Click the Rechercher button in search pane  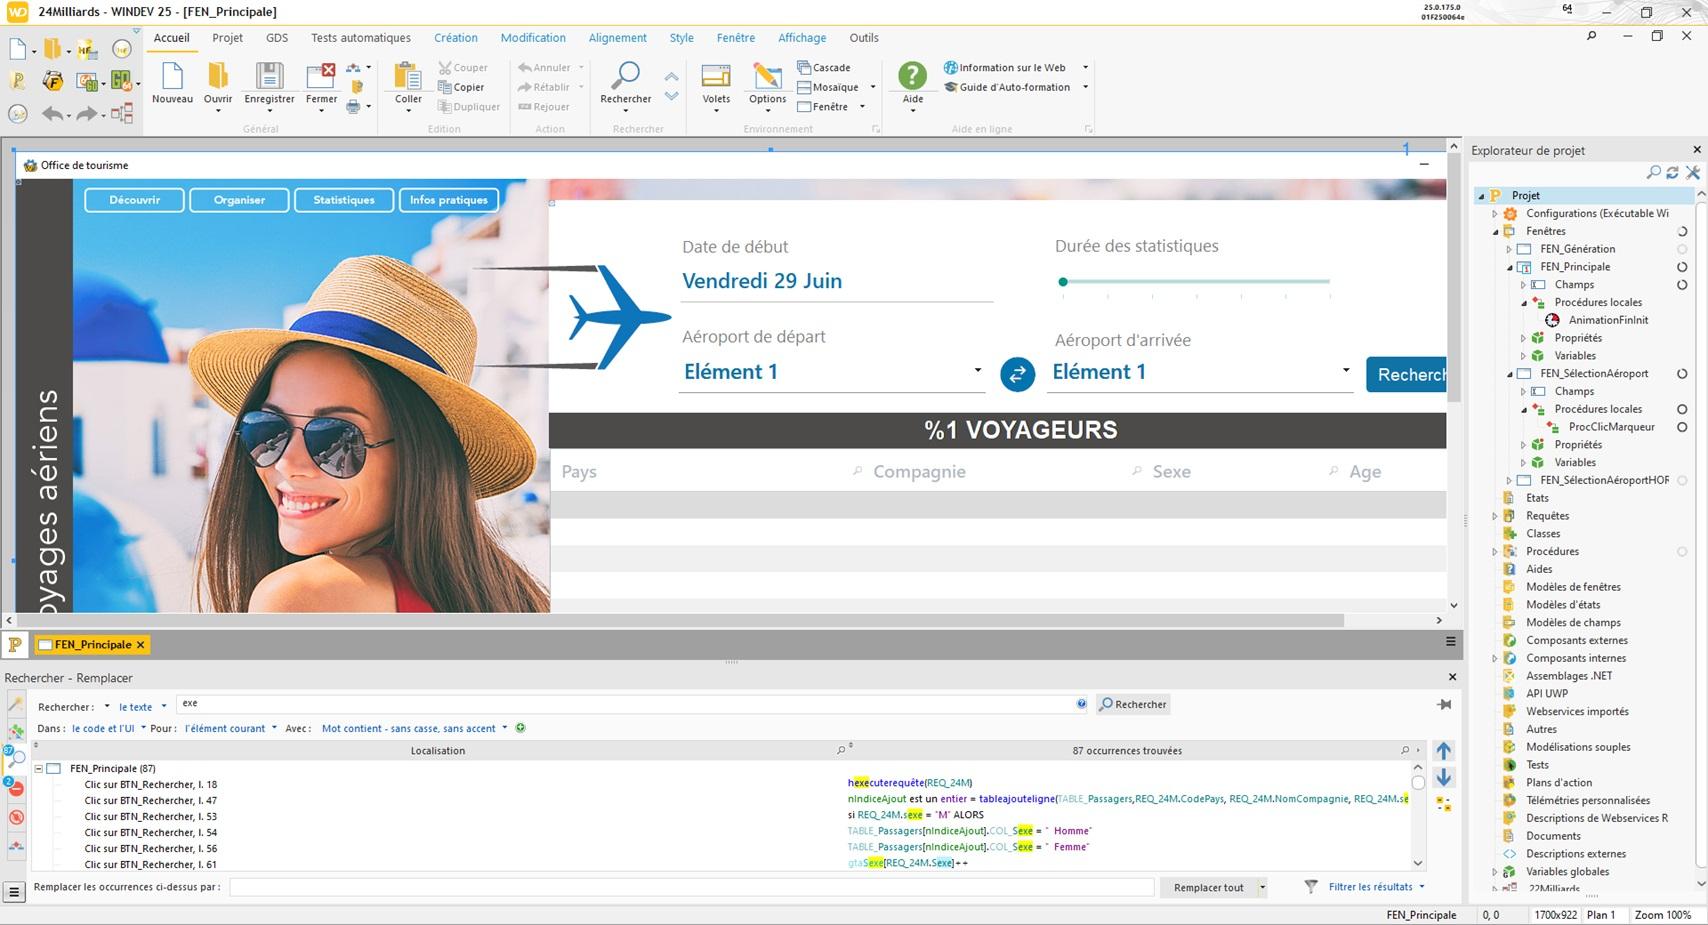(1134, 704)
